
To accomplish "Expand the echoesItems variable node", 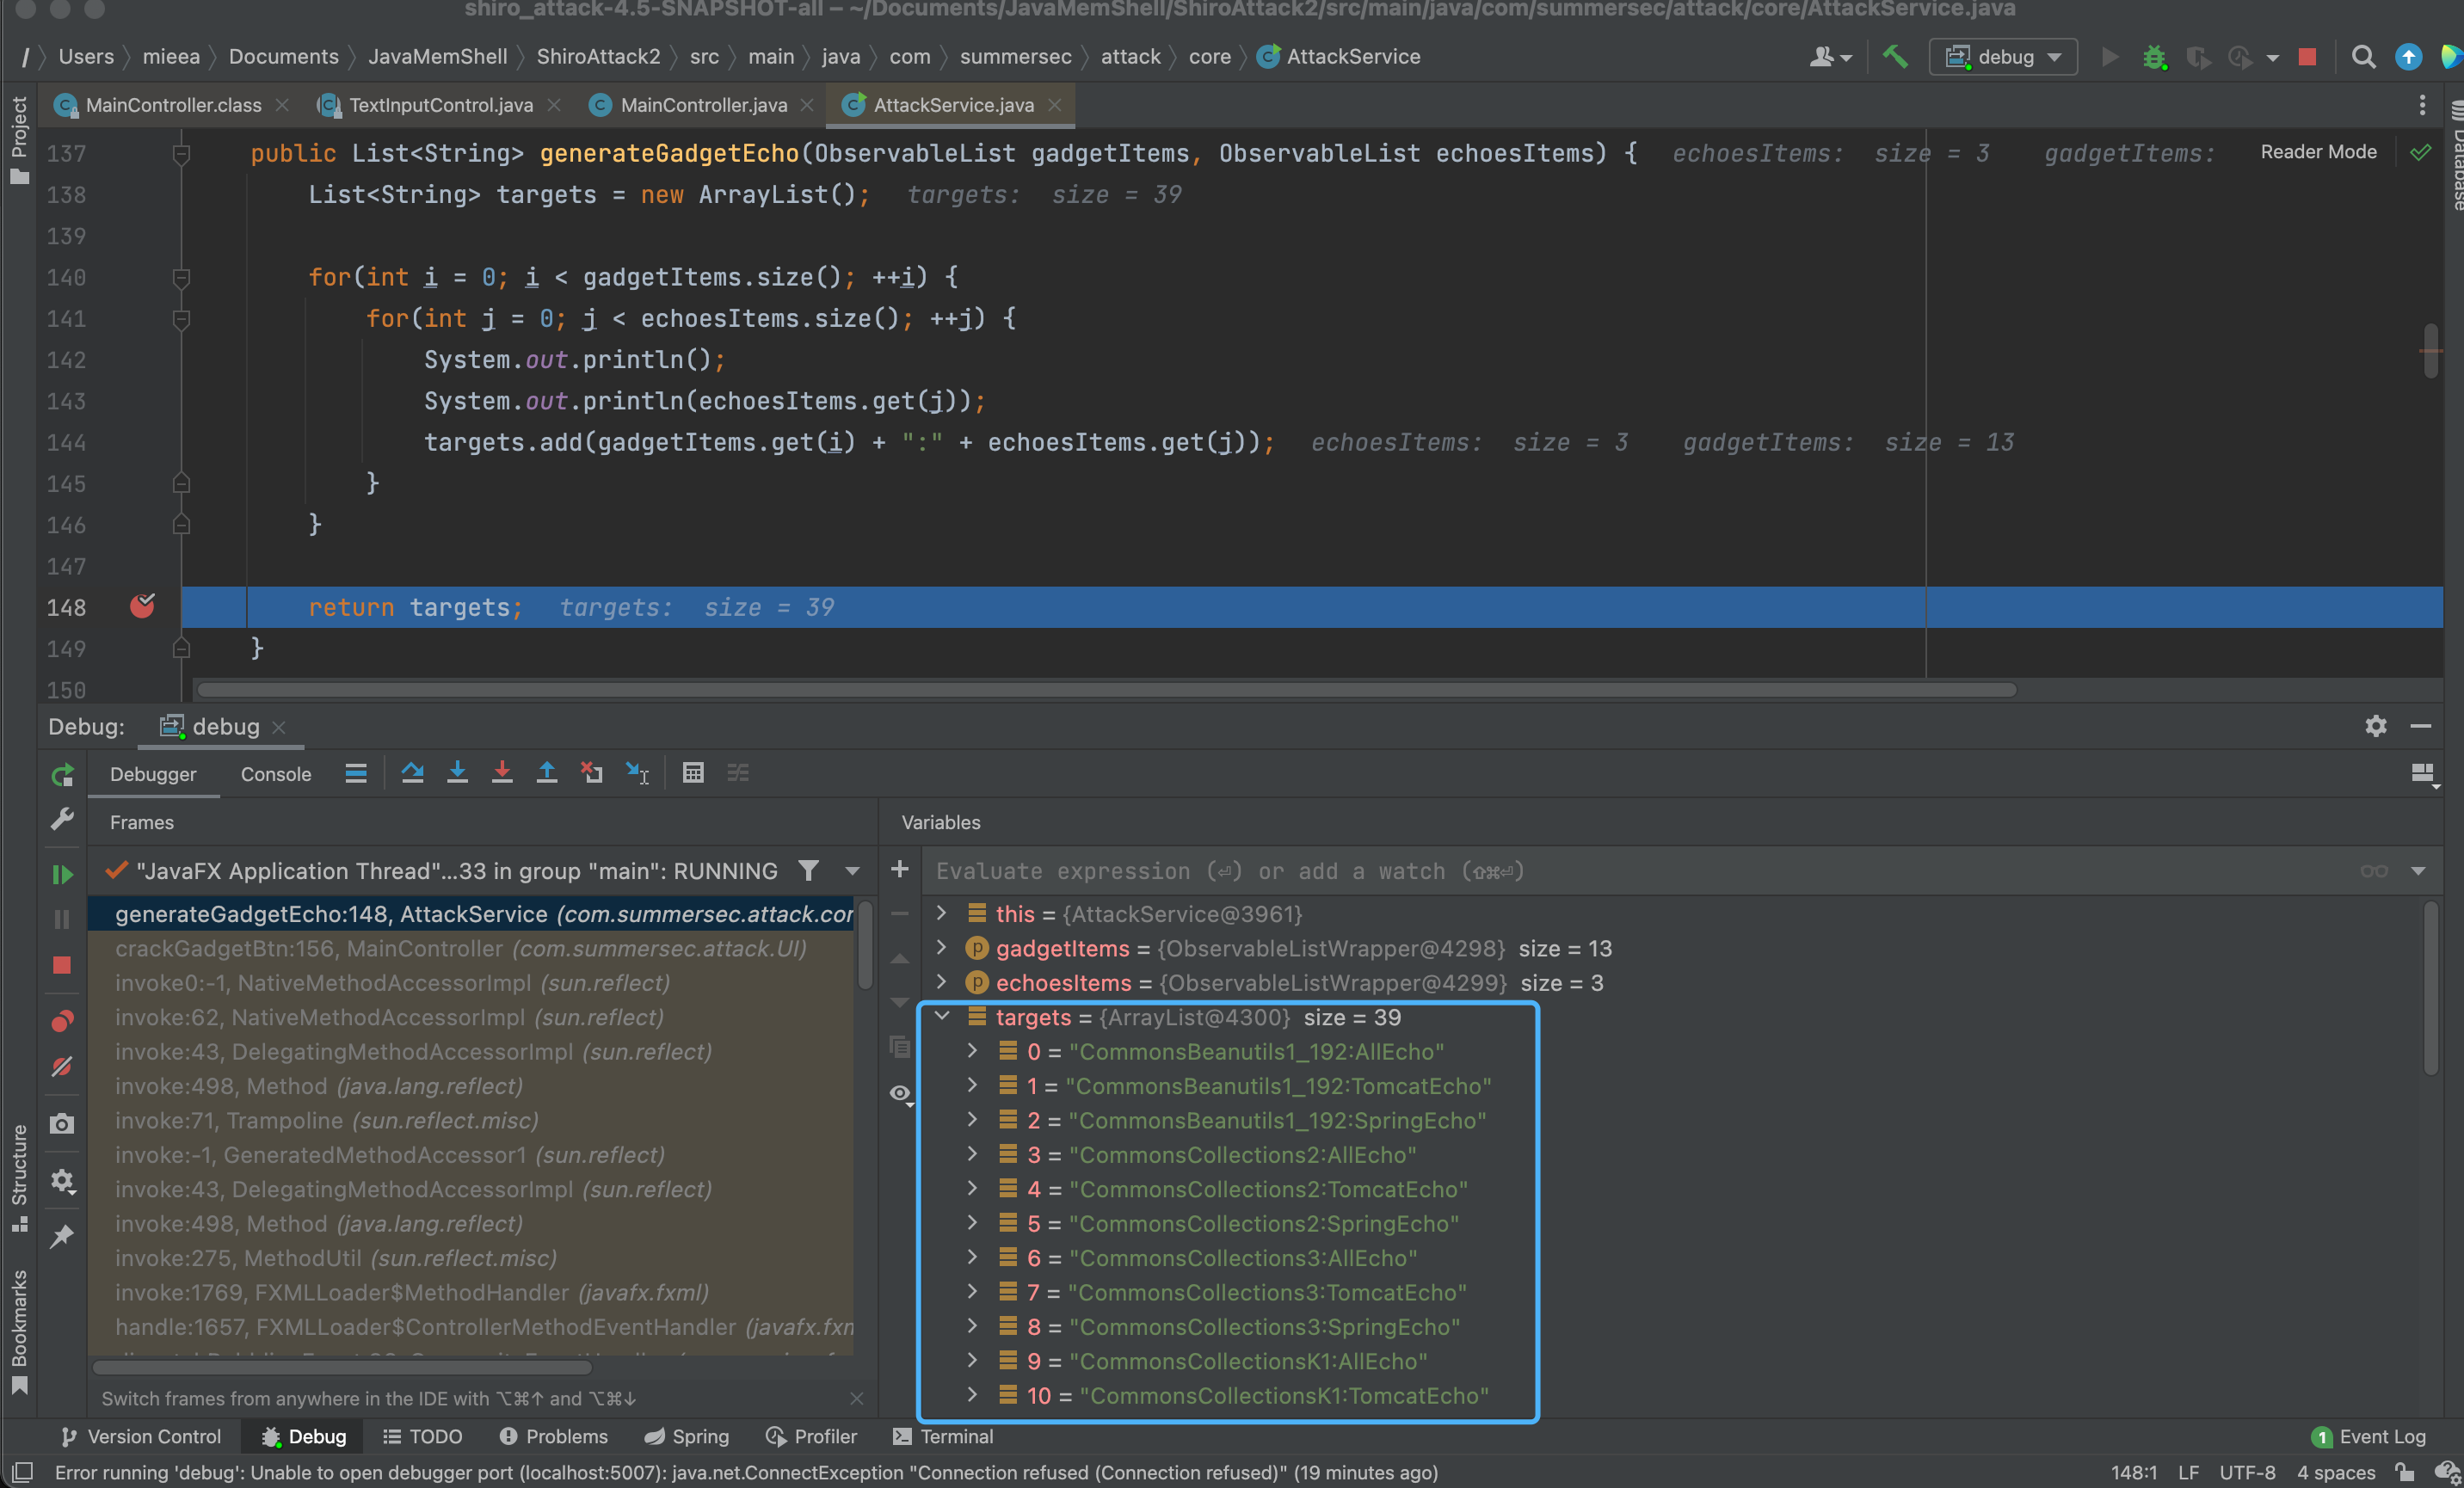I will 941,981.
